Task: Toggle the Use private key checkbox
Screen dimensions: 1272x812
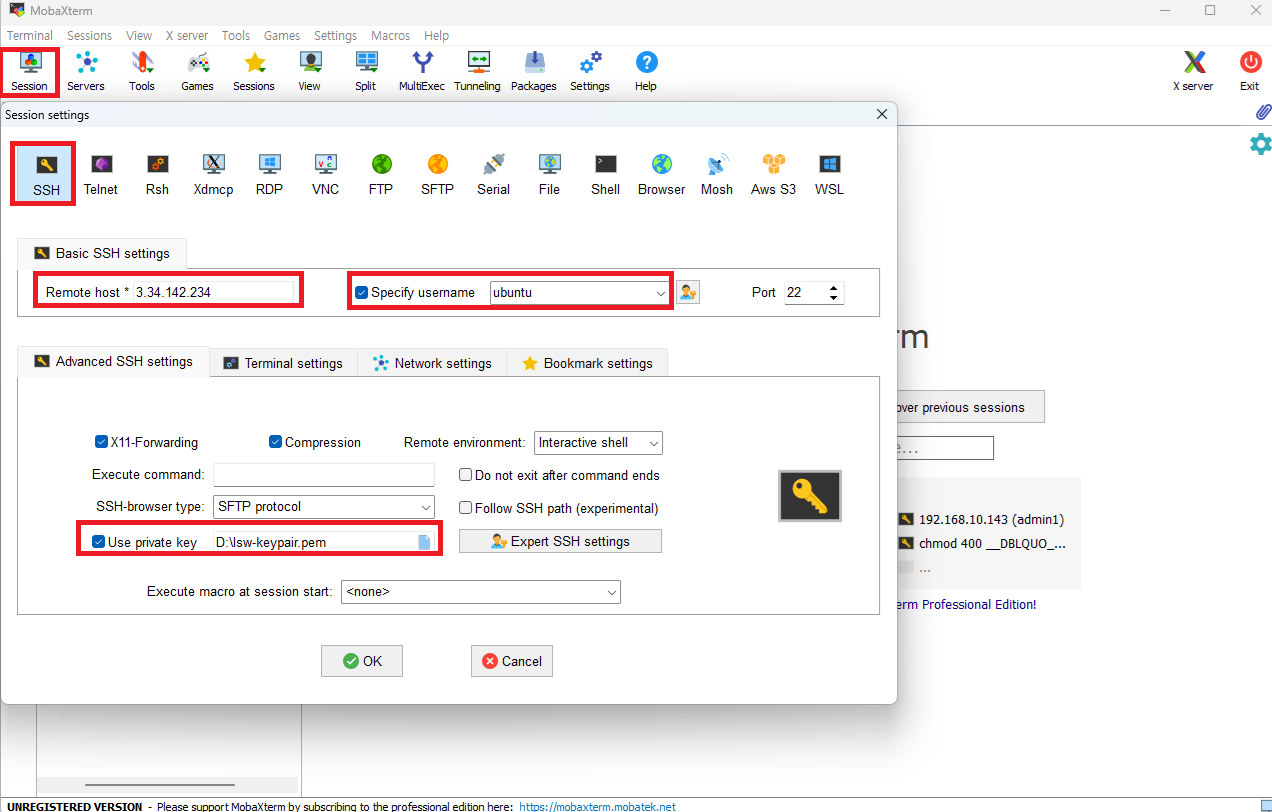Action: 98,542
